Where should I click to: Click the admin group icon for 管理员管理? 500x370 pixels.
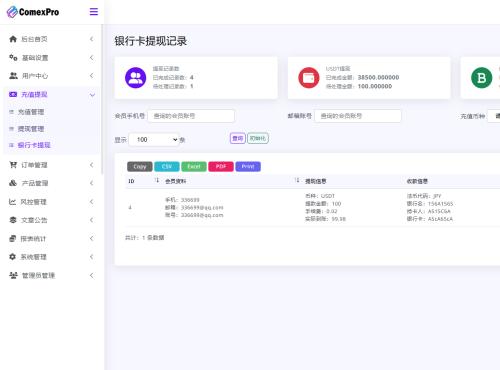click(13, 275)
